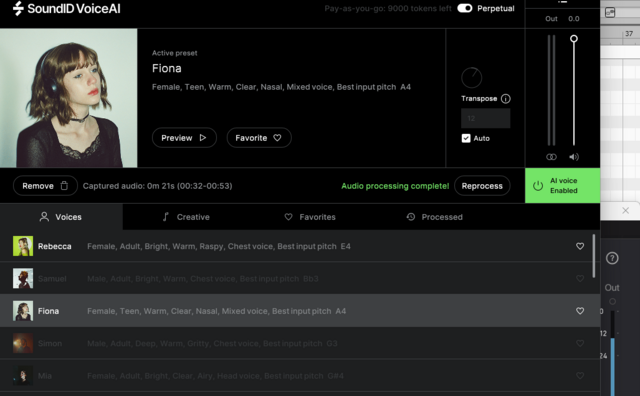This screenshot has height=396, width=640.
Task: Click Rebecca's avatar thumbnail
Action: (x=23, y=246)
